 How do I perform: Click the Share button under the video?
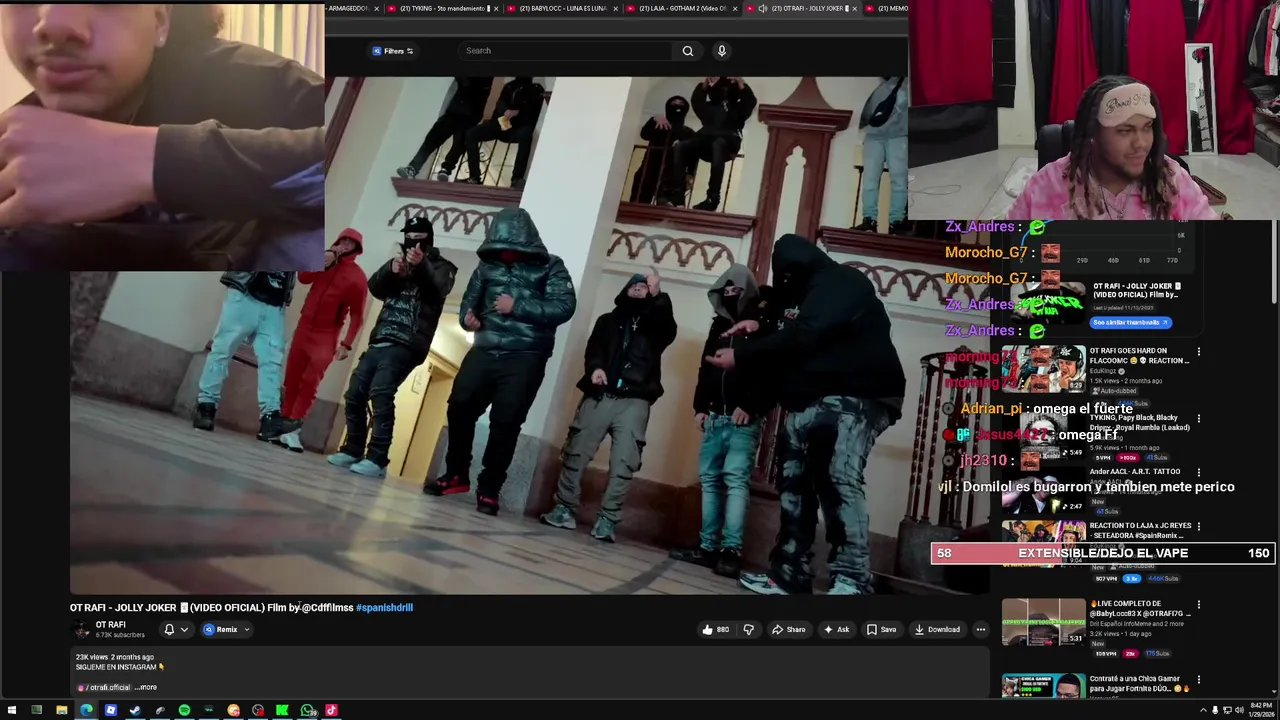coord(788,630)
